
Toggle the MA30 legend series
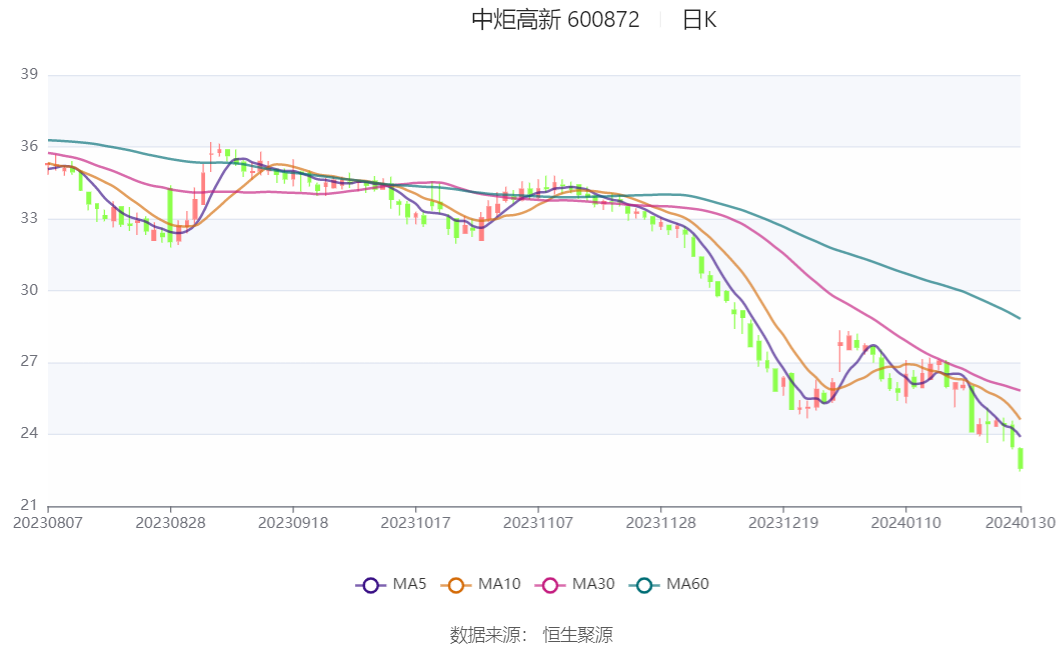(x=574, y=584)
